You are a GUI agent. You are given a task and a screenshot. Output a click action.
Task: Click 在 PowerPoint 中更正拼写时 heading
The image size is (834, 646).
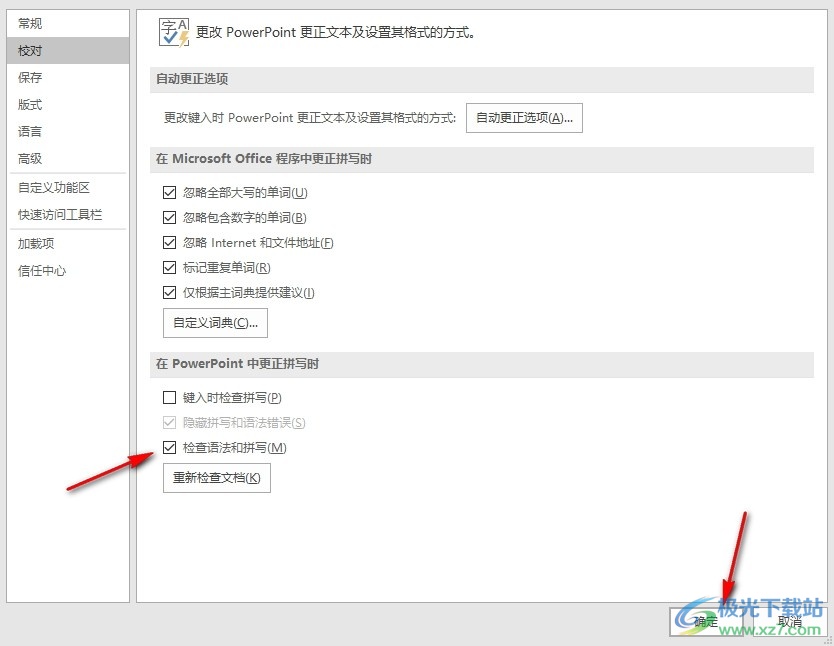pyautogui.click(x=237, y=364)
